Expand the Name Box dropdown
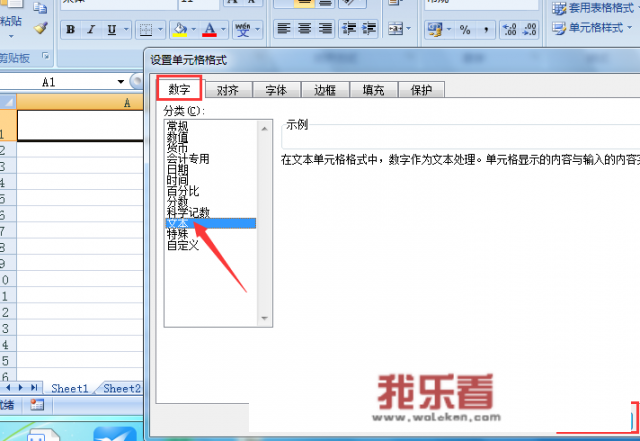The image size is (640, 441). [x=120, y=82]
